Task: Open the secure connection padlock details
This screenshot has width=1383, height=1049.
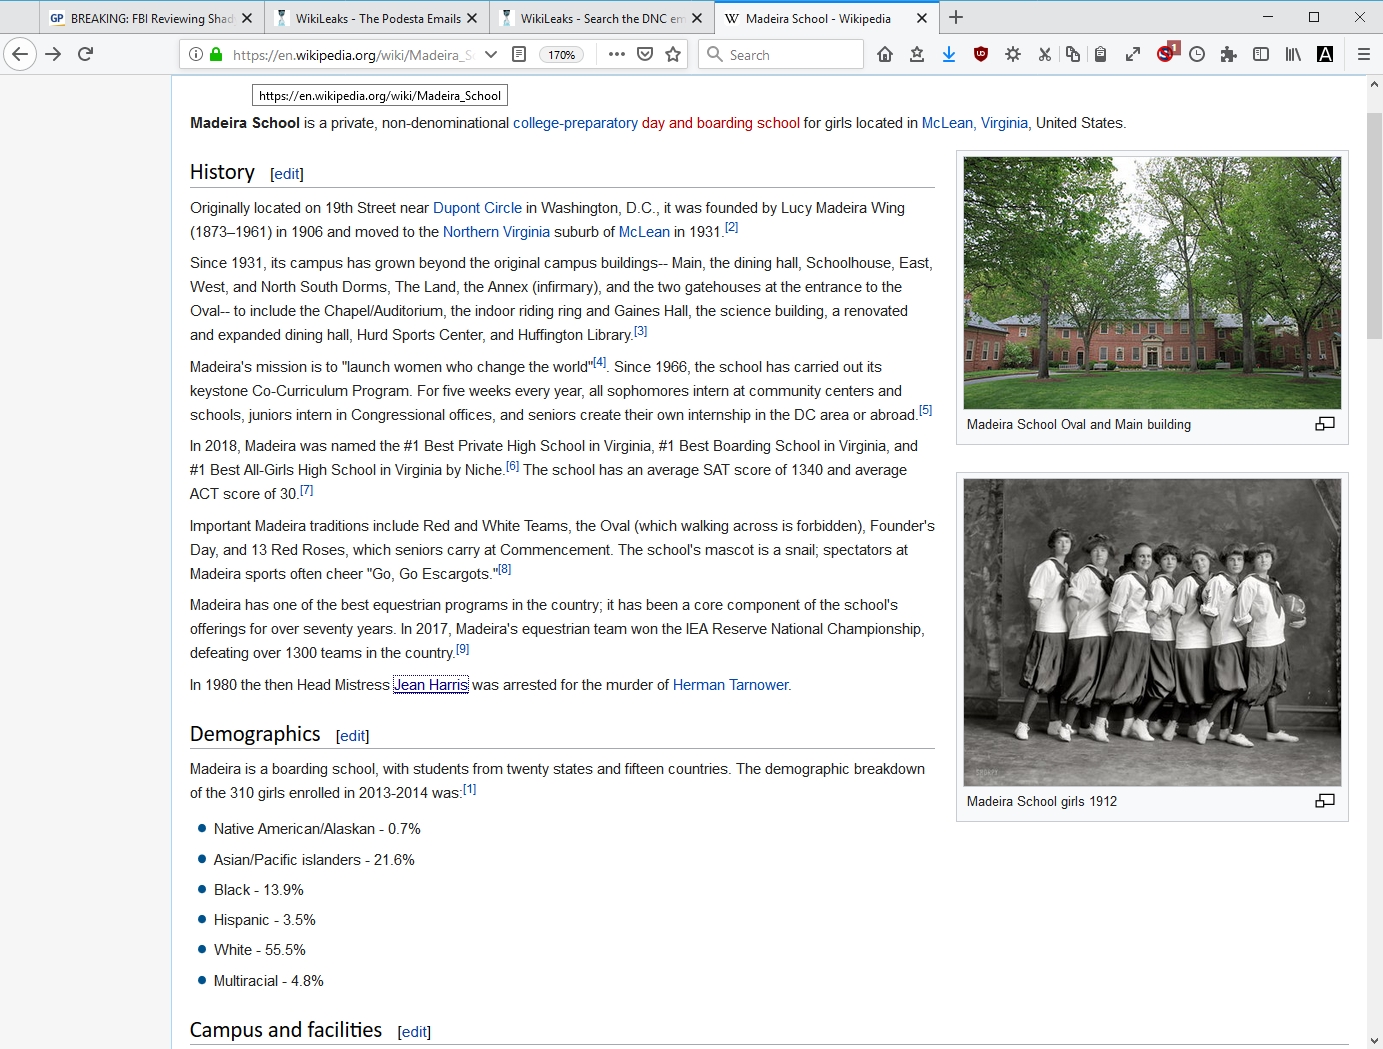Action: coord(216,54)
